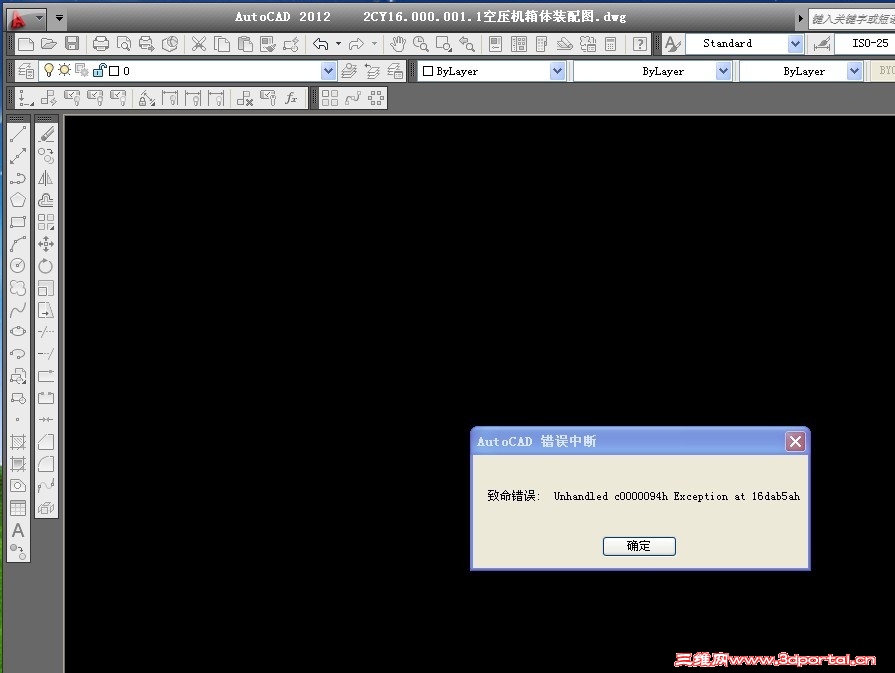
Task: Open the Properties palette icon
Action: [x=495, y=43]
